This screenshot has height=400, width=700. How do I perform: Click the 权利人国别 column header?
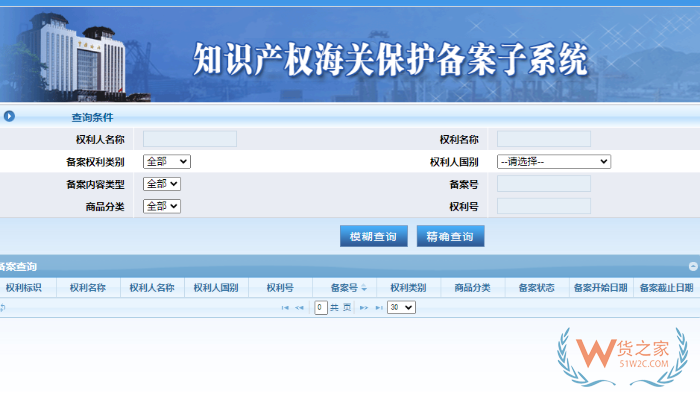coord(216,288)
